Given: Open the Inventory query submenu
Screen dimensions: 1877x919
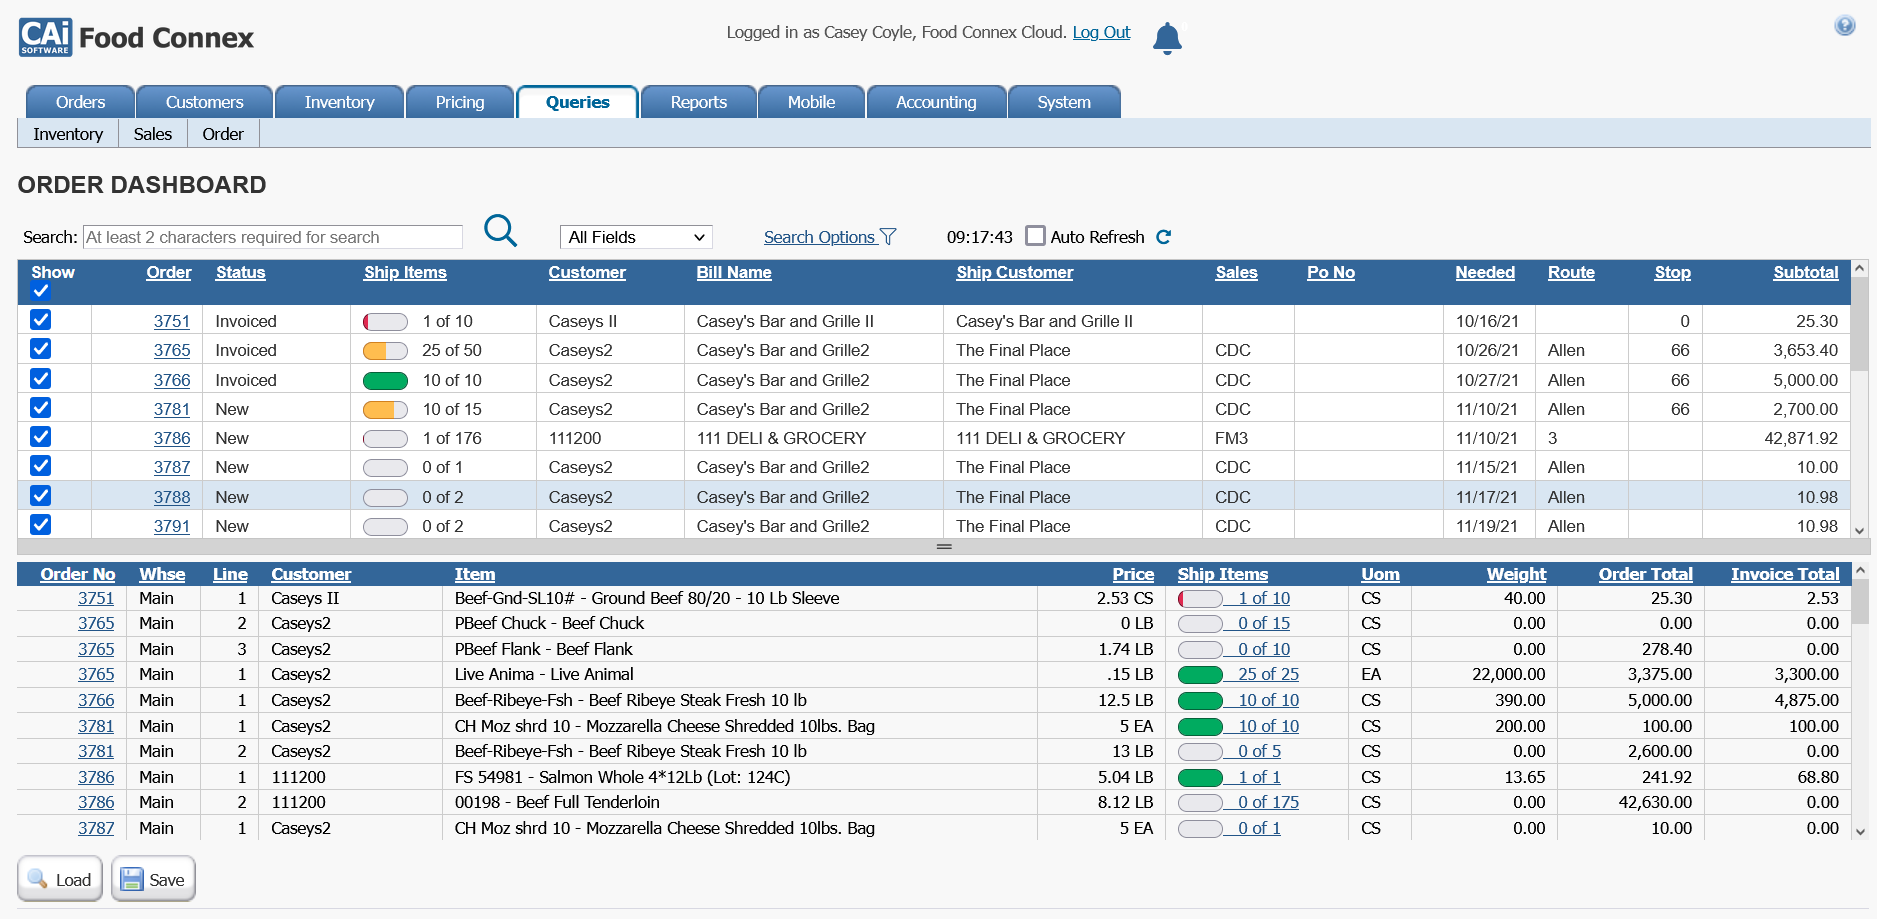Looking at the screenshot, I should [x=68, y=134].
